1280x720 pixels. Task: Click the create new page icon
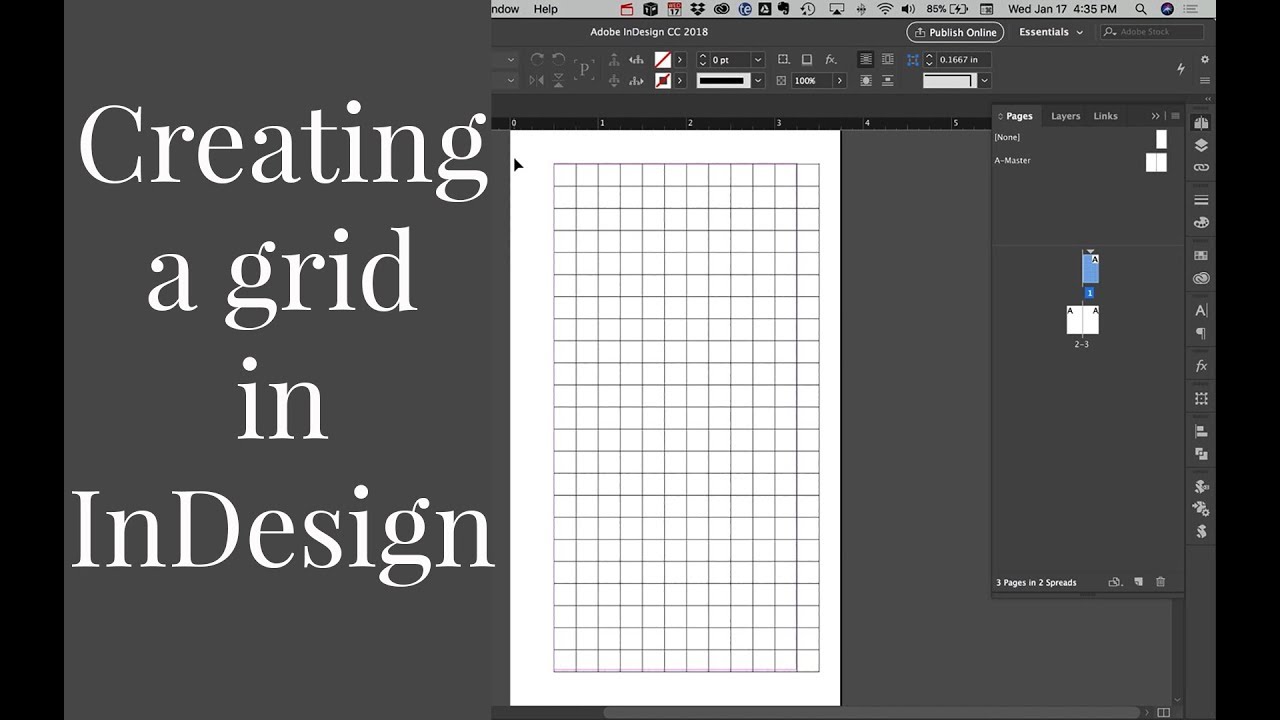(x=1138, y=582)
